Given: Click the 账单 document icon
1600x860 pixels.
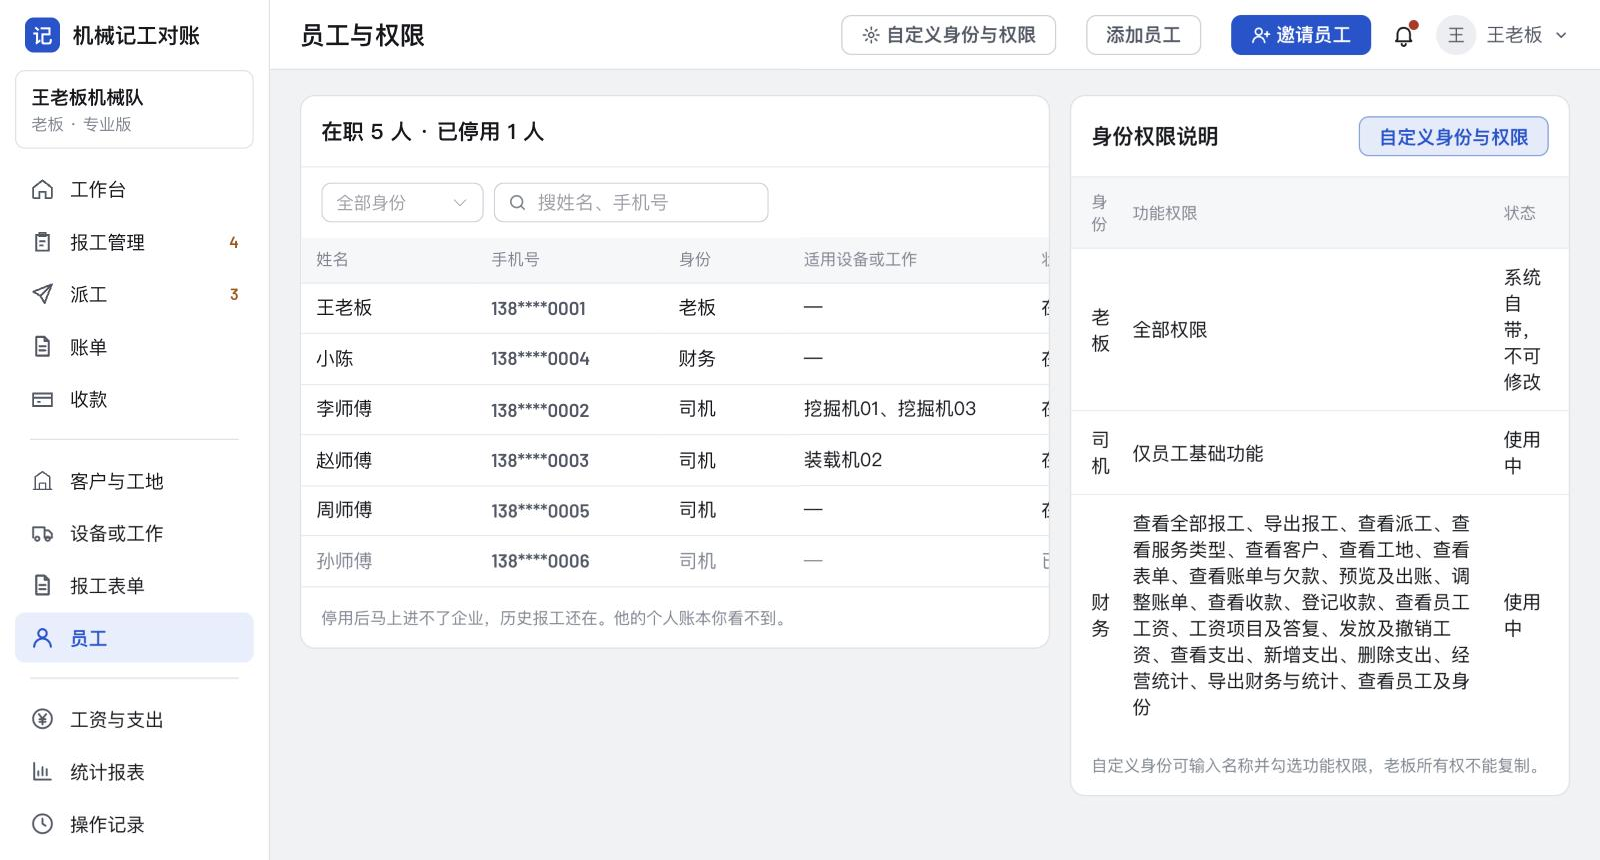Looking at the screenshot, I should coord(42,347).
